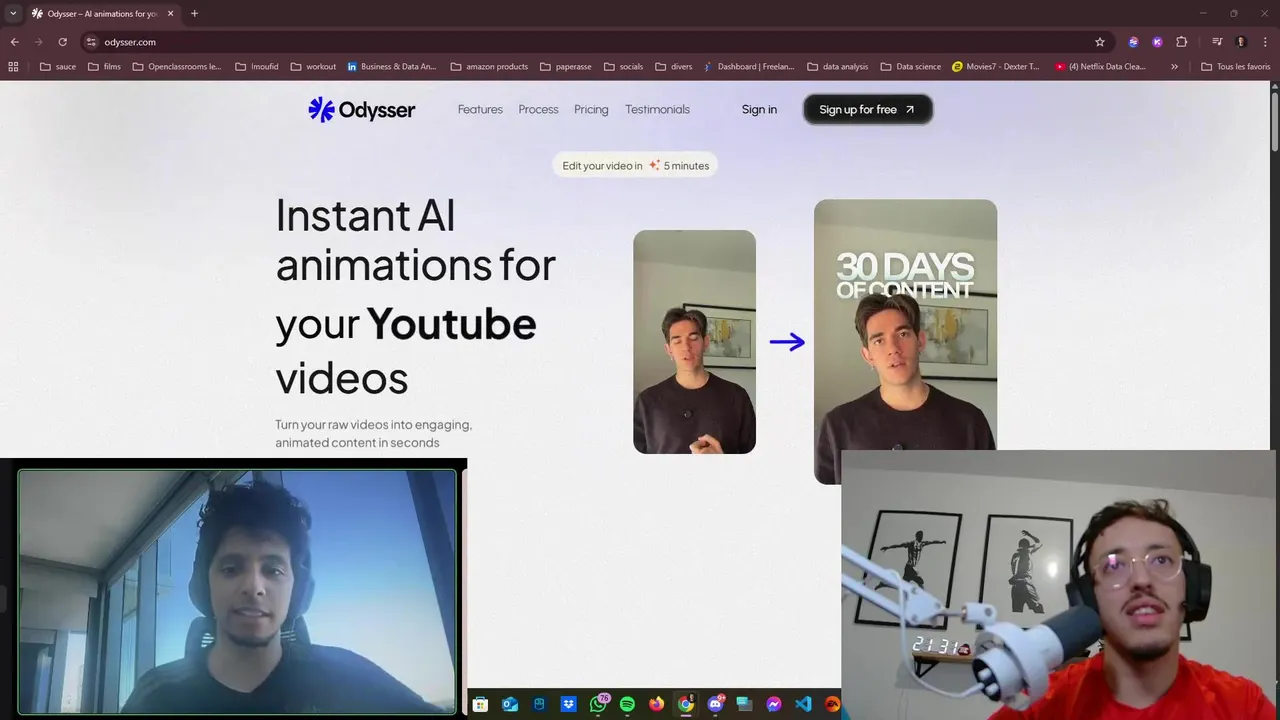Click the Odysser logo
The image size is (1280, 720).
point(361,110)
